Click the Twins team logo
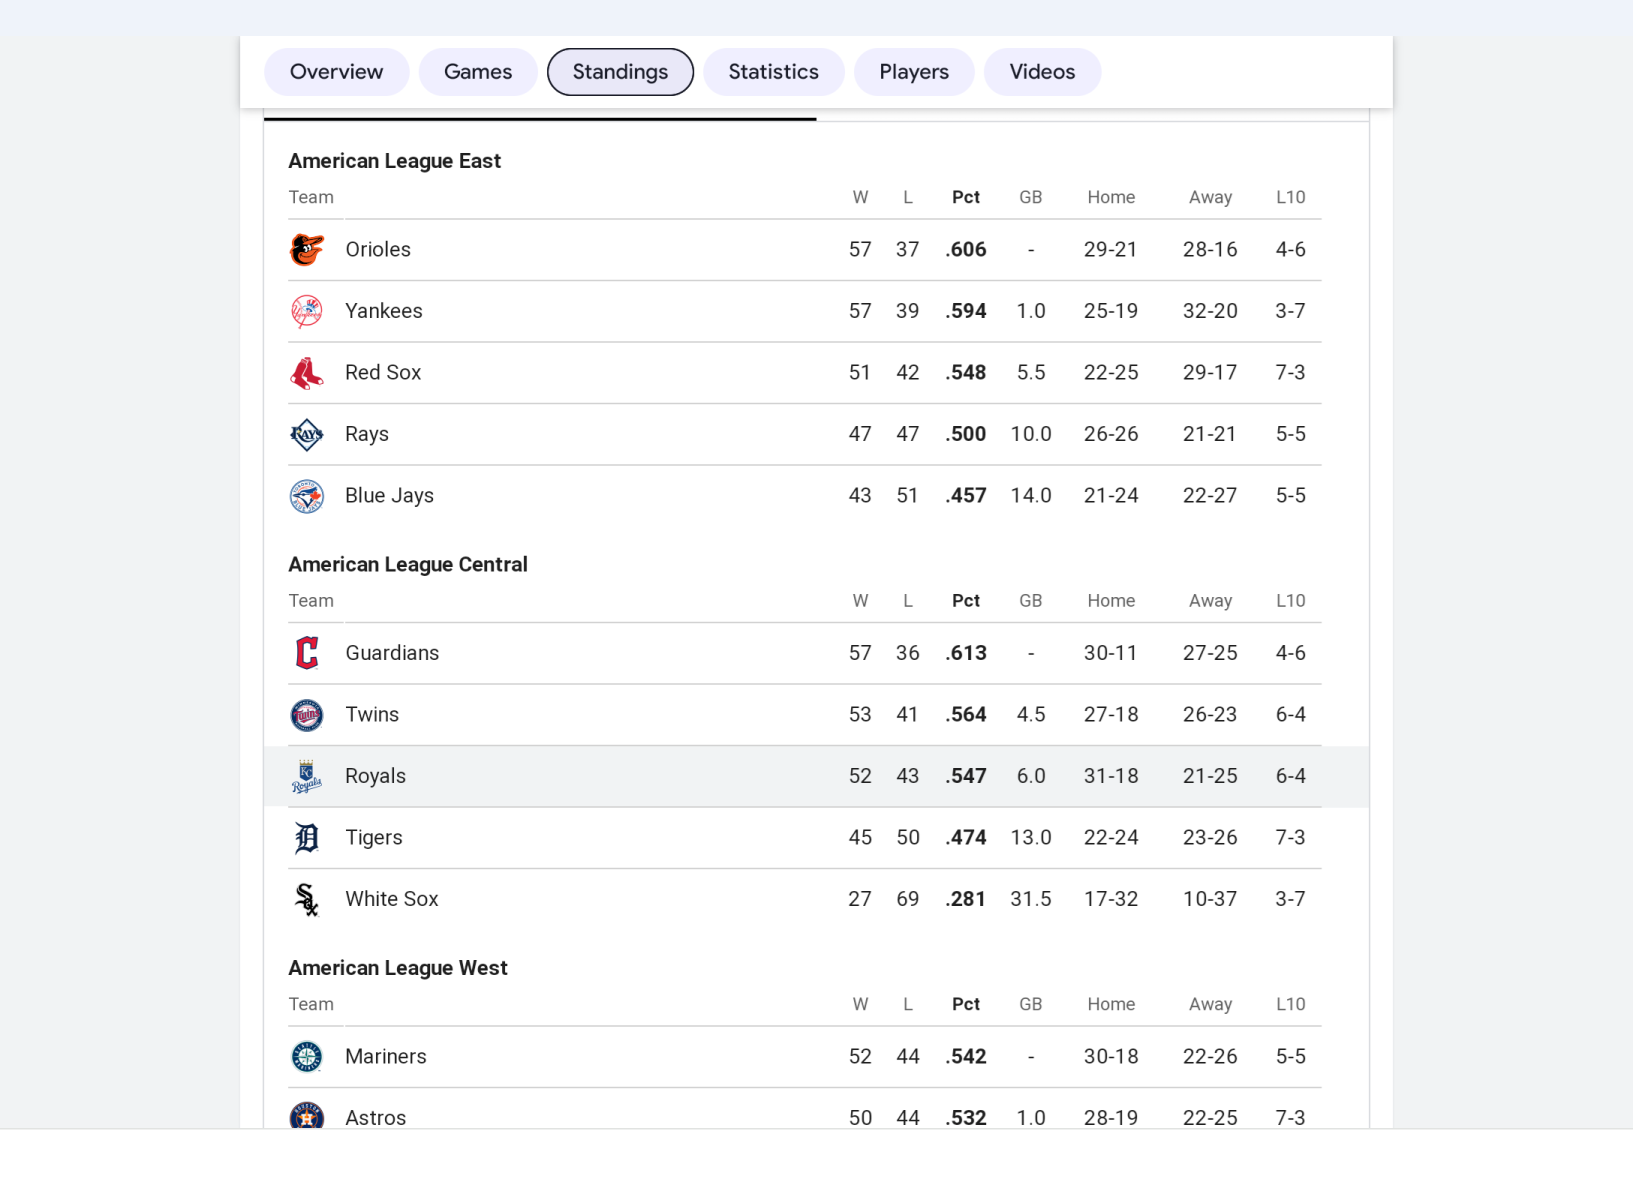Viewport: 1633px width, 1200px height. (x=307, y=715)
